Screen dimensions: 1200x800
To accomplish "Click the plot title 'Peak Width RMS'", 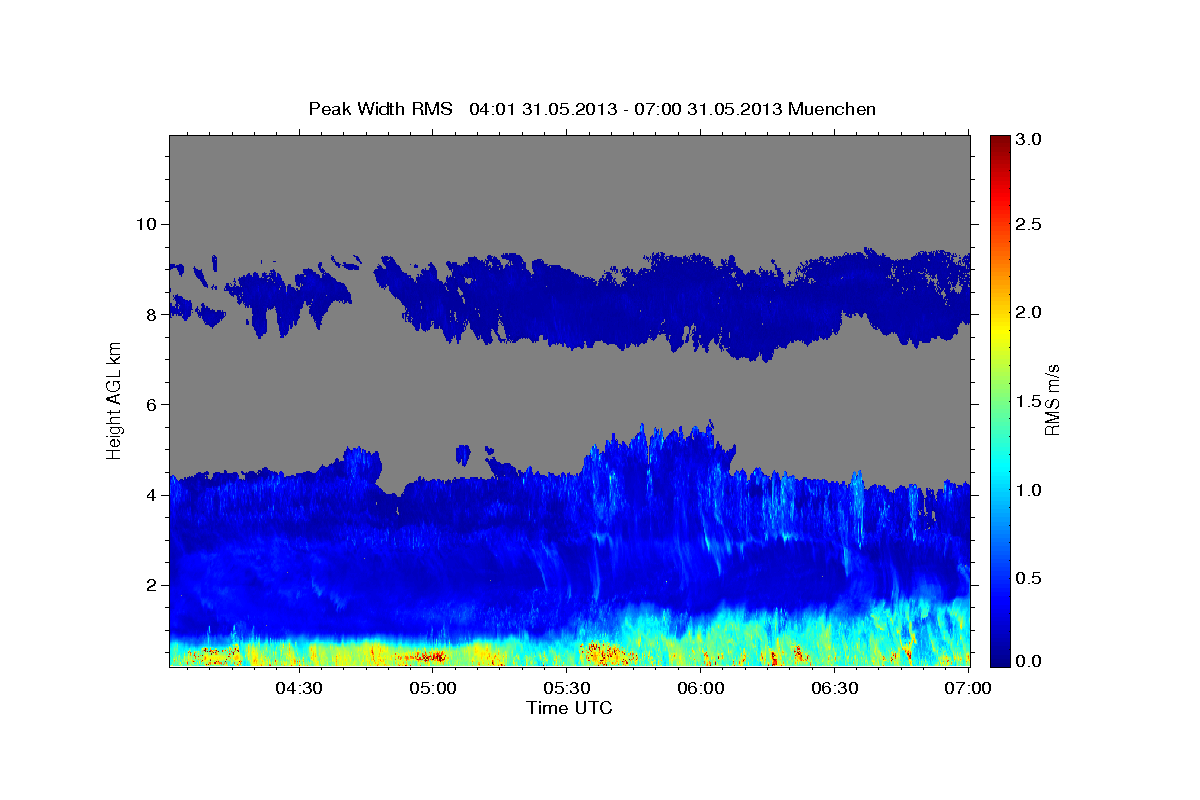I will (380, 109).
